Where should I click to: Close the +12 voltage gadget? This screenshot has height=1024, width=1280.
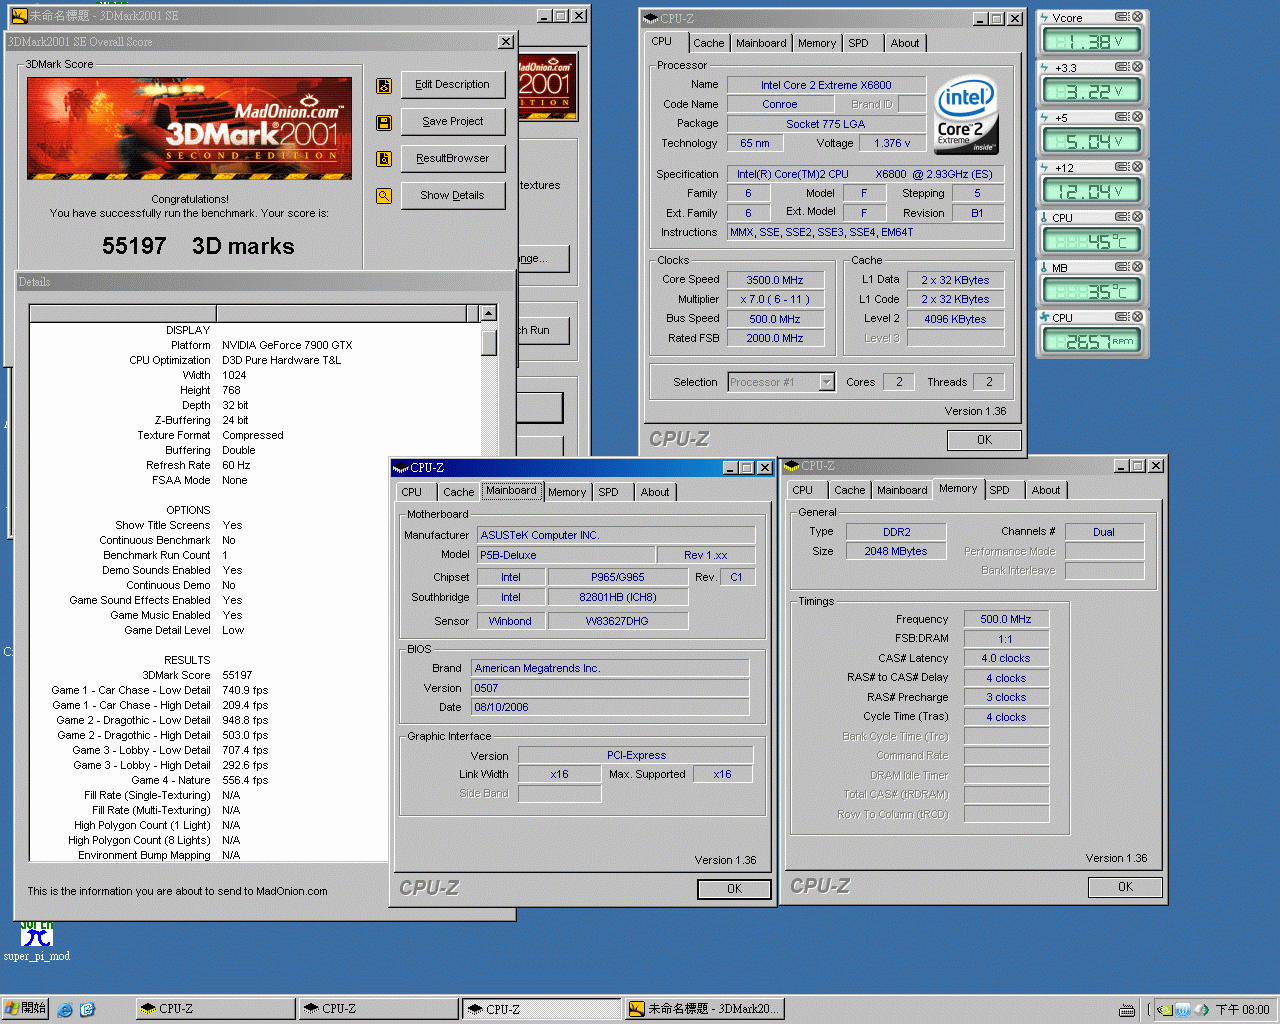(x=1137, y=167)
